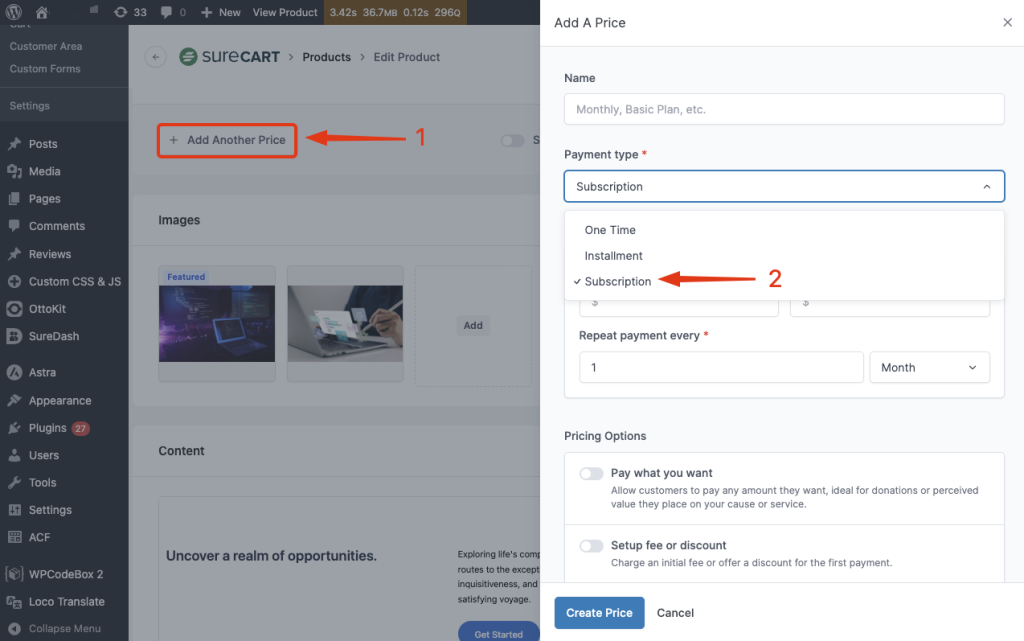The image size is (1024, 641).
Task: Click the WordPress logo icon in admin bar
Action: (14, 12)
